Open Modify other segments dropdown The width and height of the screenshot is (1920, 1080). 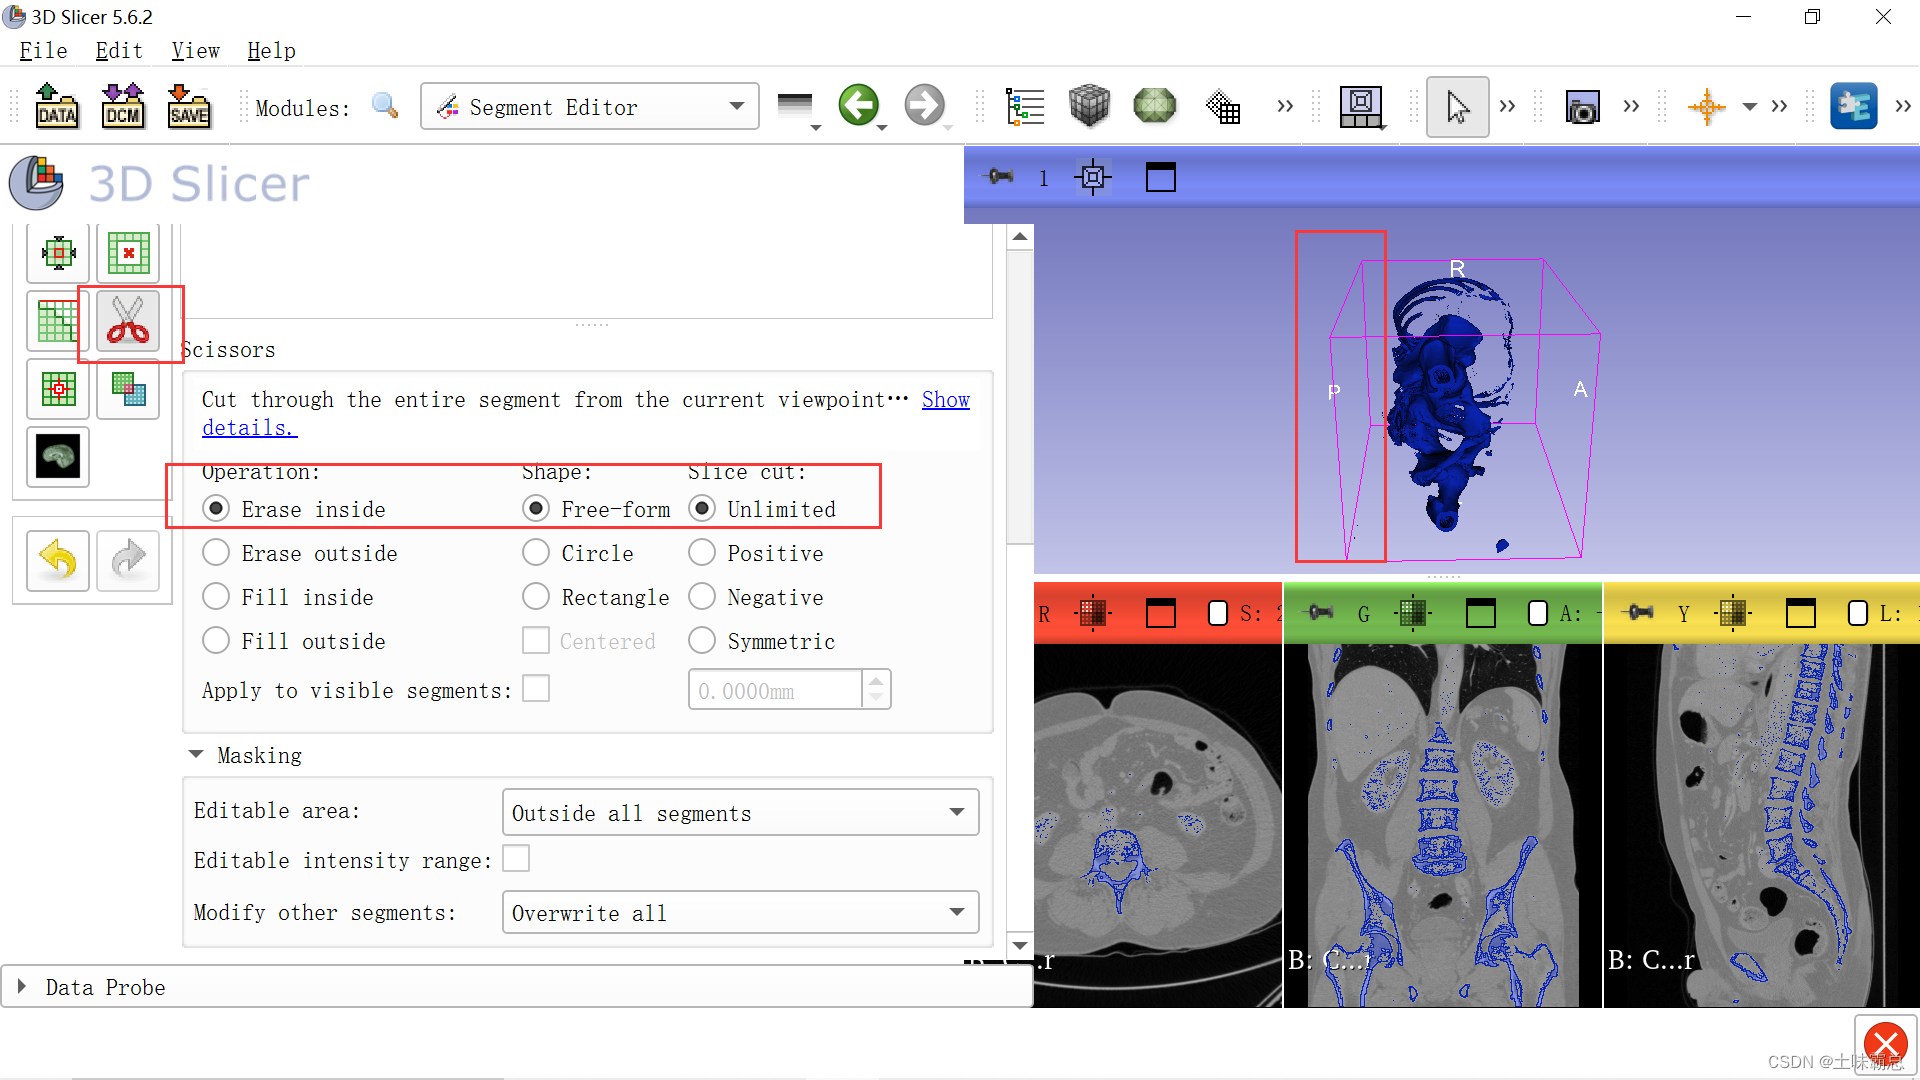[x=740, y=913]
